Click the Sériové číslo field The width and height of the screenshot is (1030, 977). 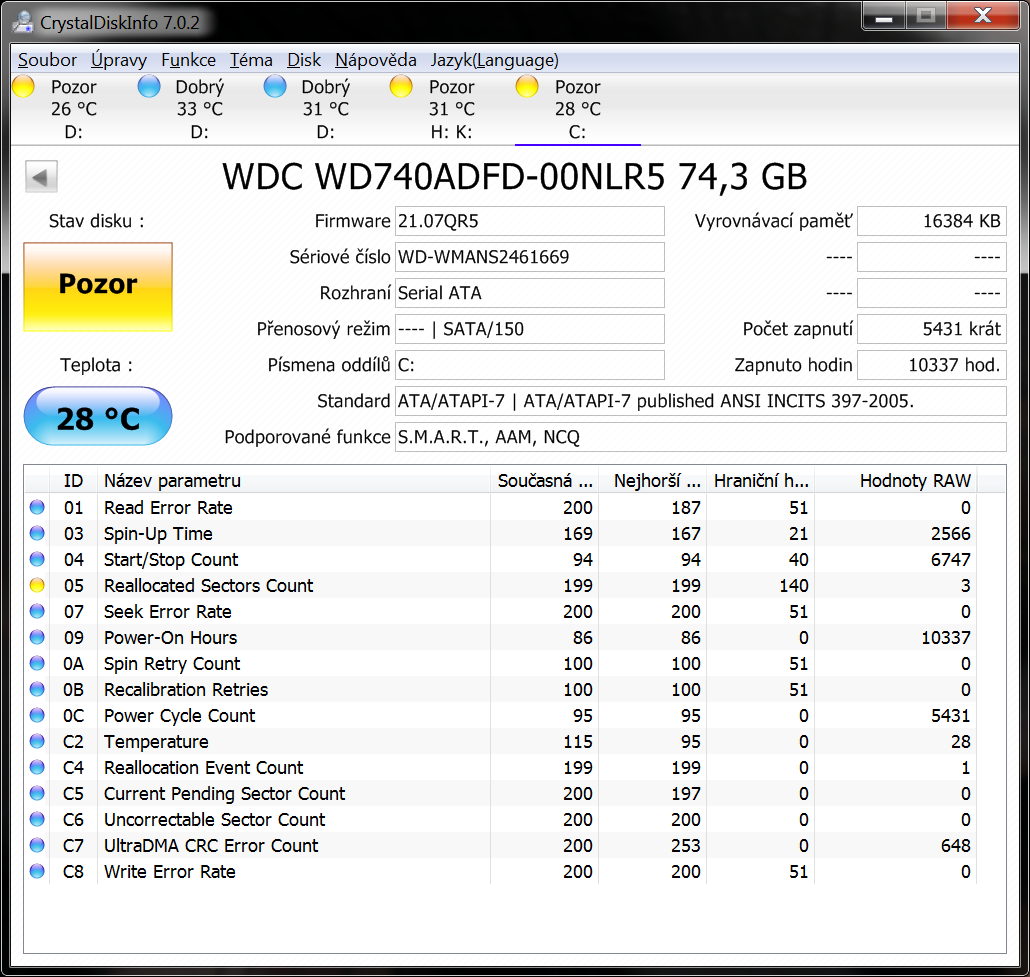[529, 257]
